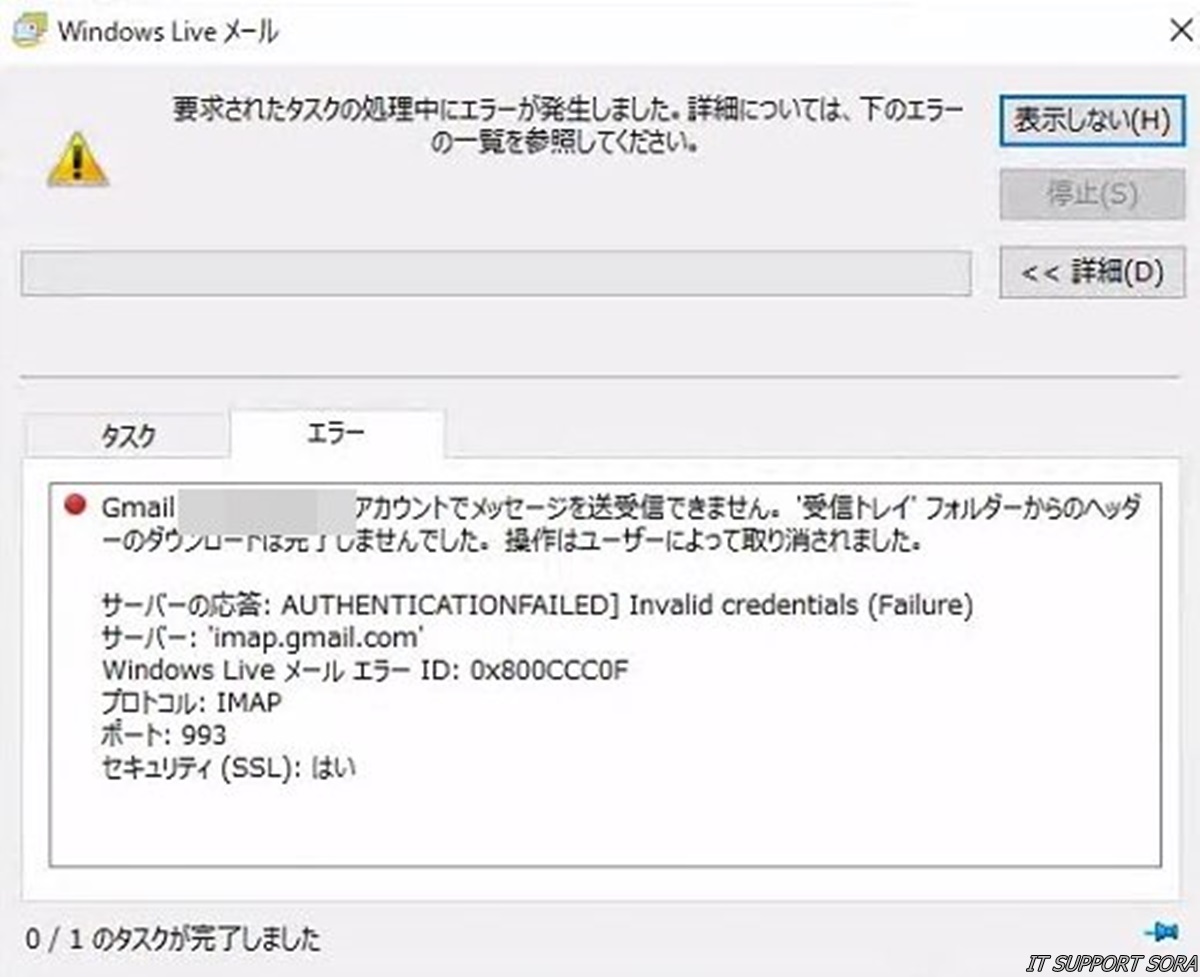This screenshot has height=977, width=1200.
Task: Click the セキュリティ (SSL): はい line
Action: (x=229, y=768)
